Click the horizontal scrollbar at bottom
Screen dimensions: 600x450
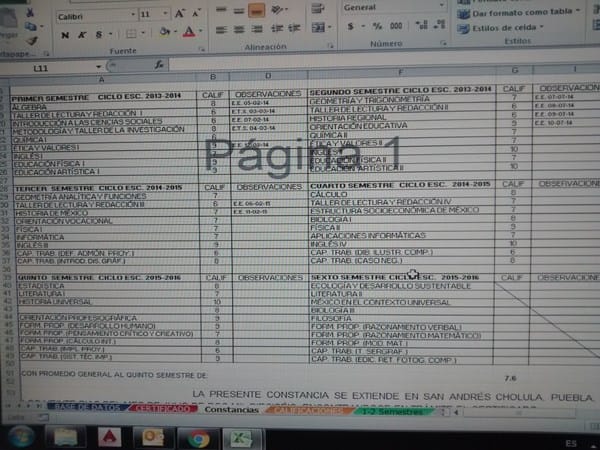pos(518,413)
